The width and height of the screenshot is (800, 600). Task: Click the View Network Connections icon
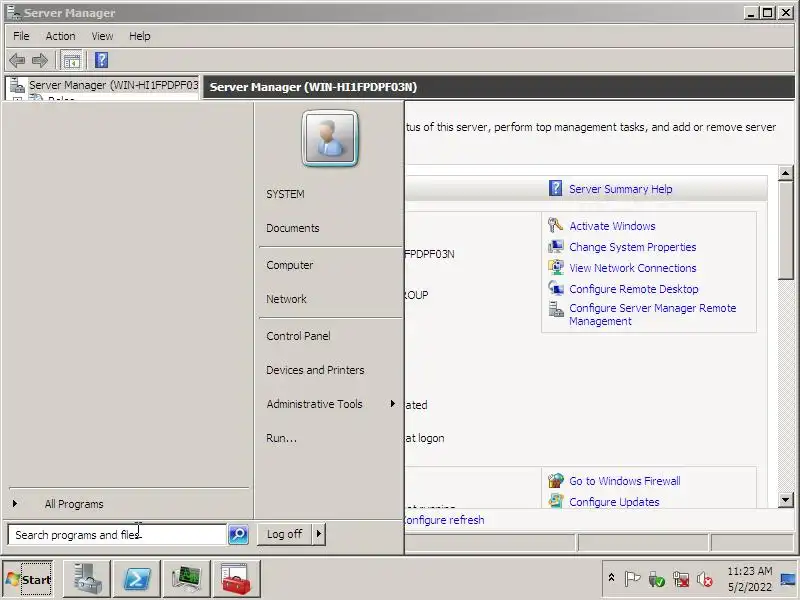555,267
